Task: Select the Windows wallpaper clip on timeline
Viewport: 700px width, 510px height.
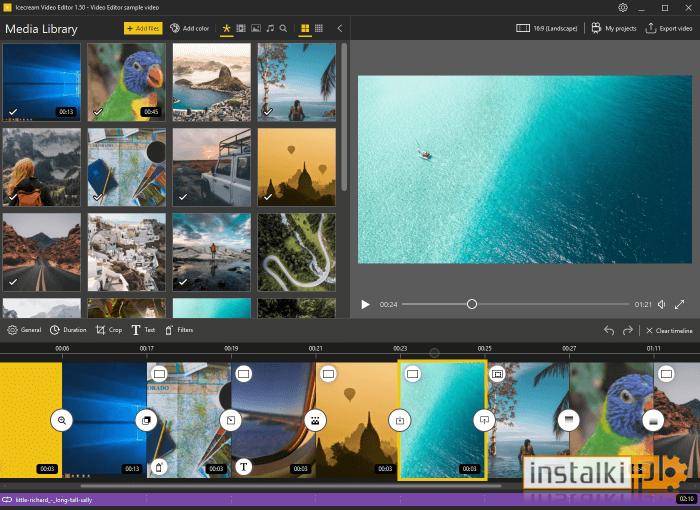Action: pos(104,420)
